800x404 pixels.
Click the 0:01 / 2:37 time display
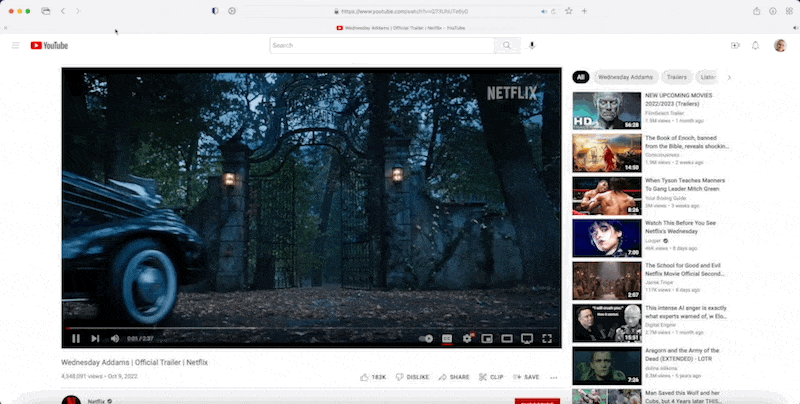[140, 339]
